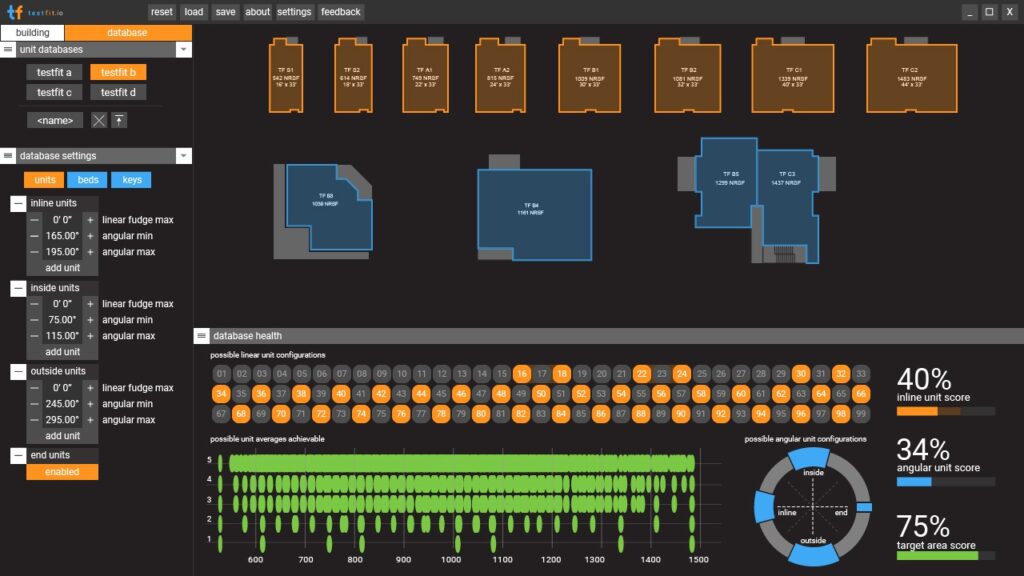The height and width of the screenshot is (576, 1024).
Task: Select the blue TF B3 corner unit
Action: [x=327, y=208]
